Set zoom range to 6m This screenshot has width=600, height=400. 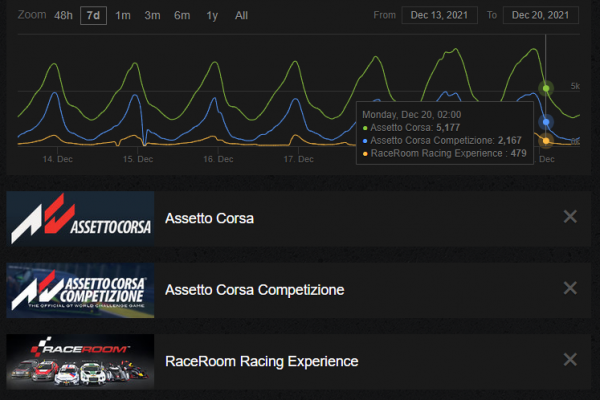click(182, 15)
